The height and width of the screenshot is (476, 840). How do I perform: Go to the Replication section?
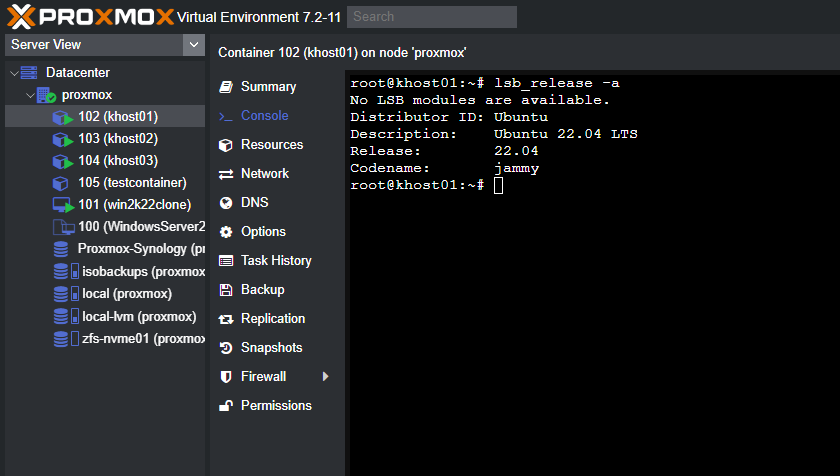pyautogui.click(x=272, y=319)
